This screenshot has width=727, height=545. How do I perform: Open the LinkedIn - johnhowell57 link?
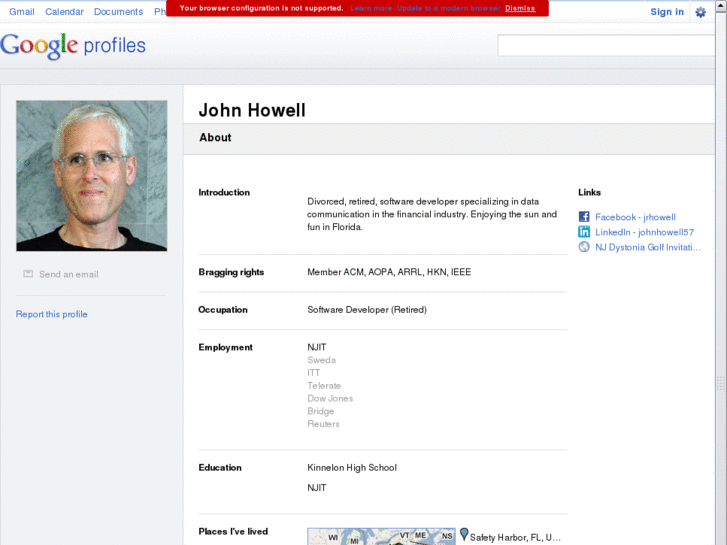coord(644,232)
